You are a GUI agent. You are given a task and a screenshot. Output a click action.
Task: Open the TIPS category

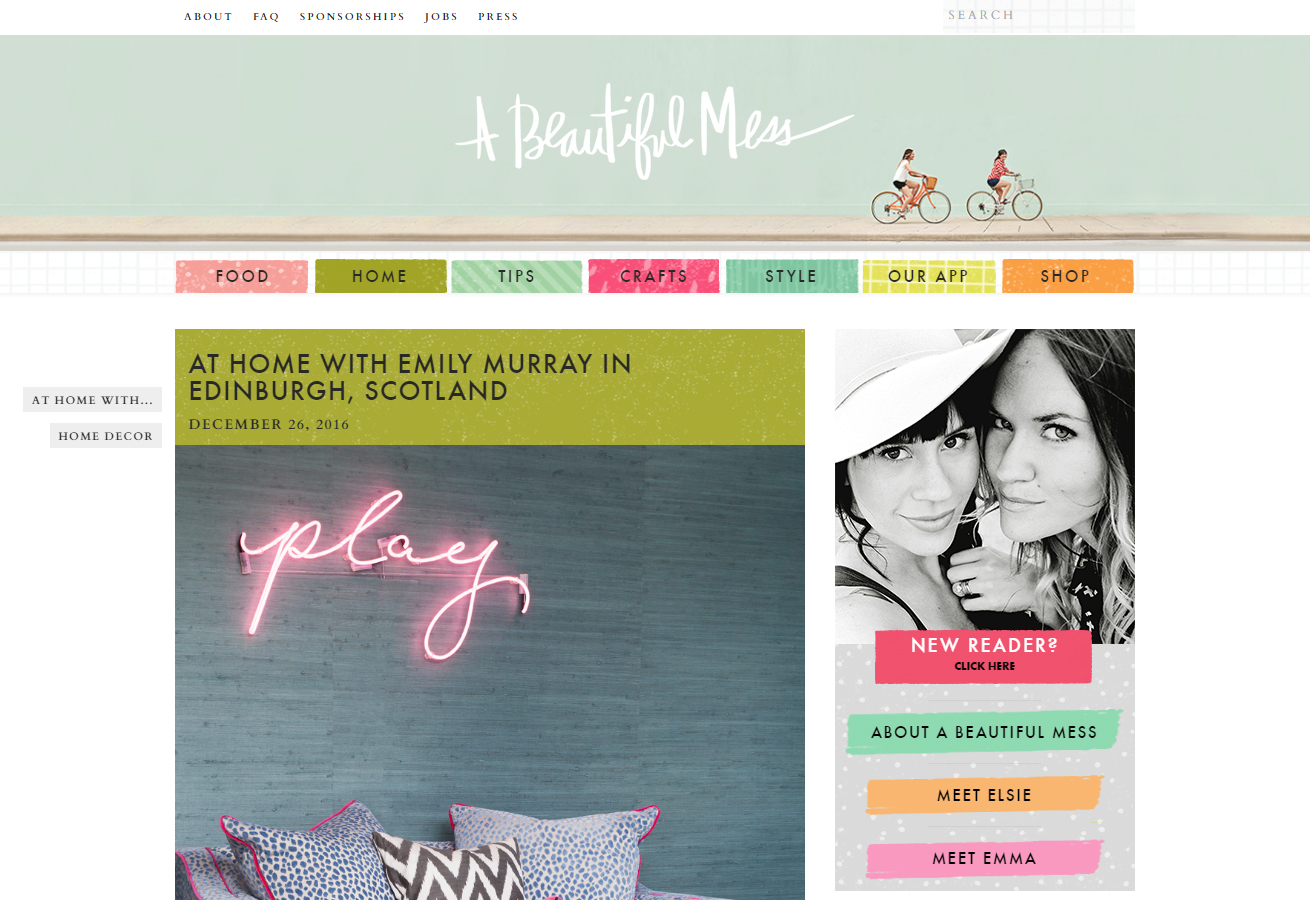(x=517, y=276)
